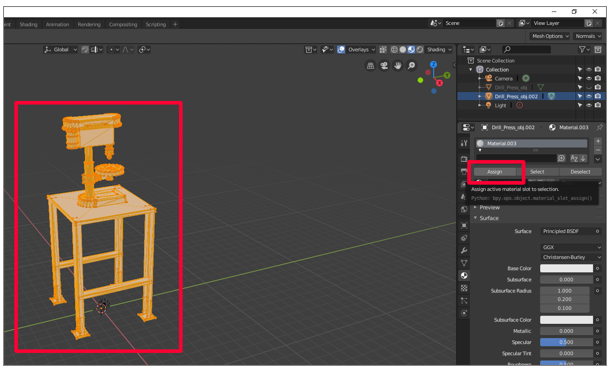
Task: Click the outliner search field
Action: (527, 49)
